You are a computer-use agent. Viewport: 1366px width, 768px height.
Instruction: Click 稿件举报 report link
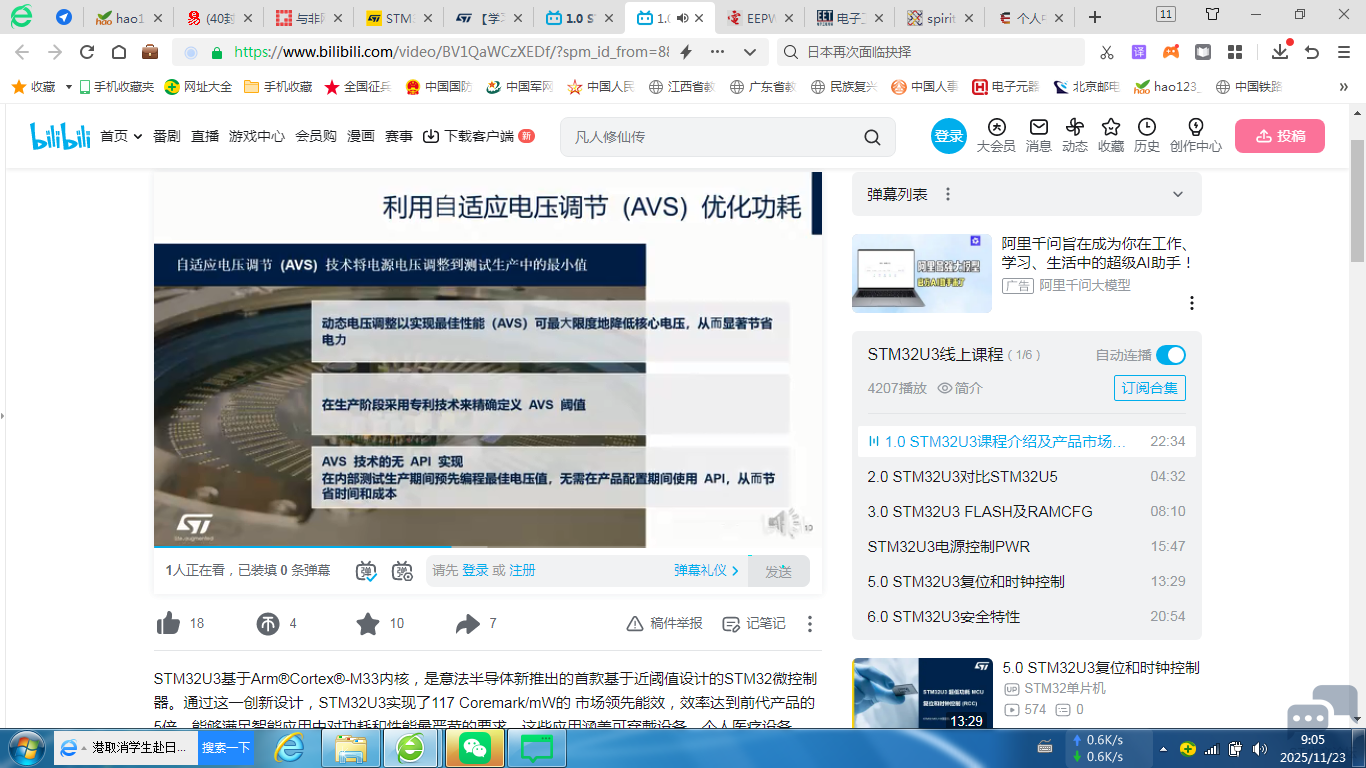coord(664,624)
